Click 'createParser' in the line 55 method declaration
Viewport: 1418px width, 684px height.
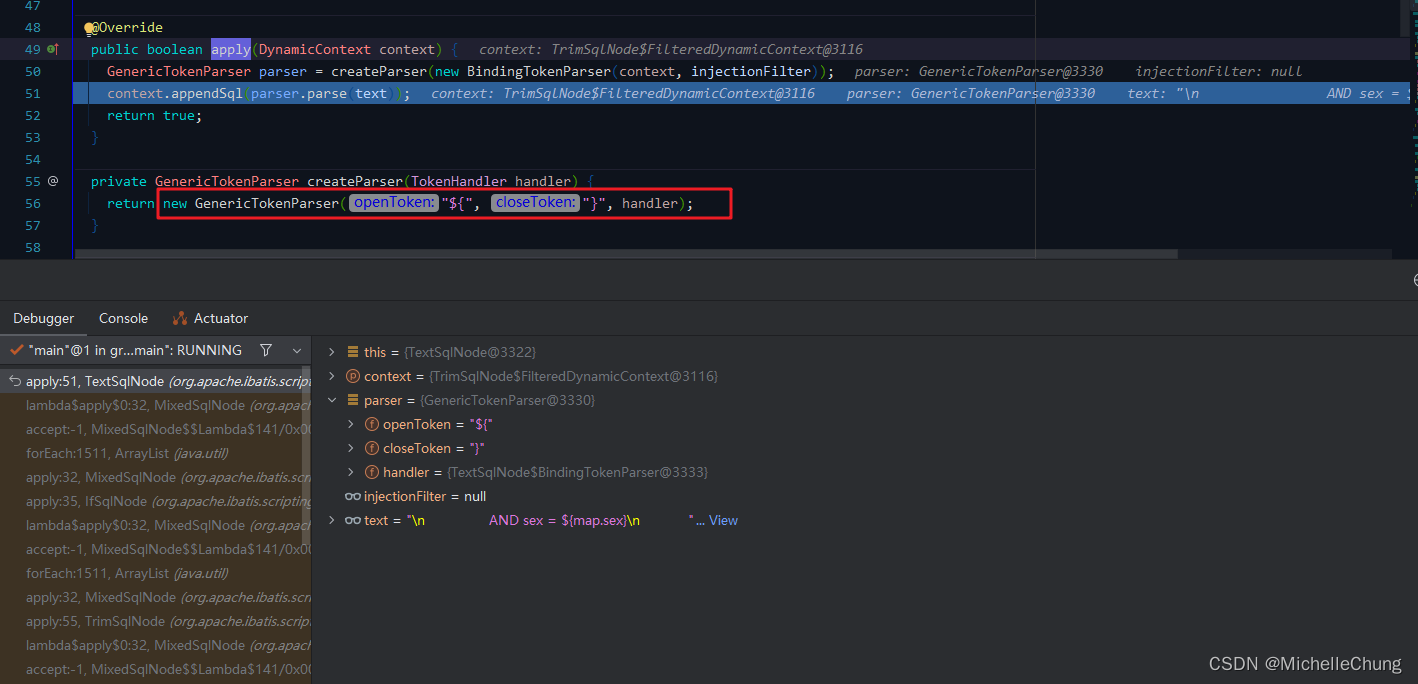point(354,181)
